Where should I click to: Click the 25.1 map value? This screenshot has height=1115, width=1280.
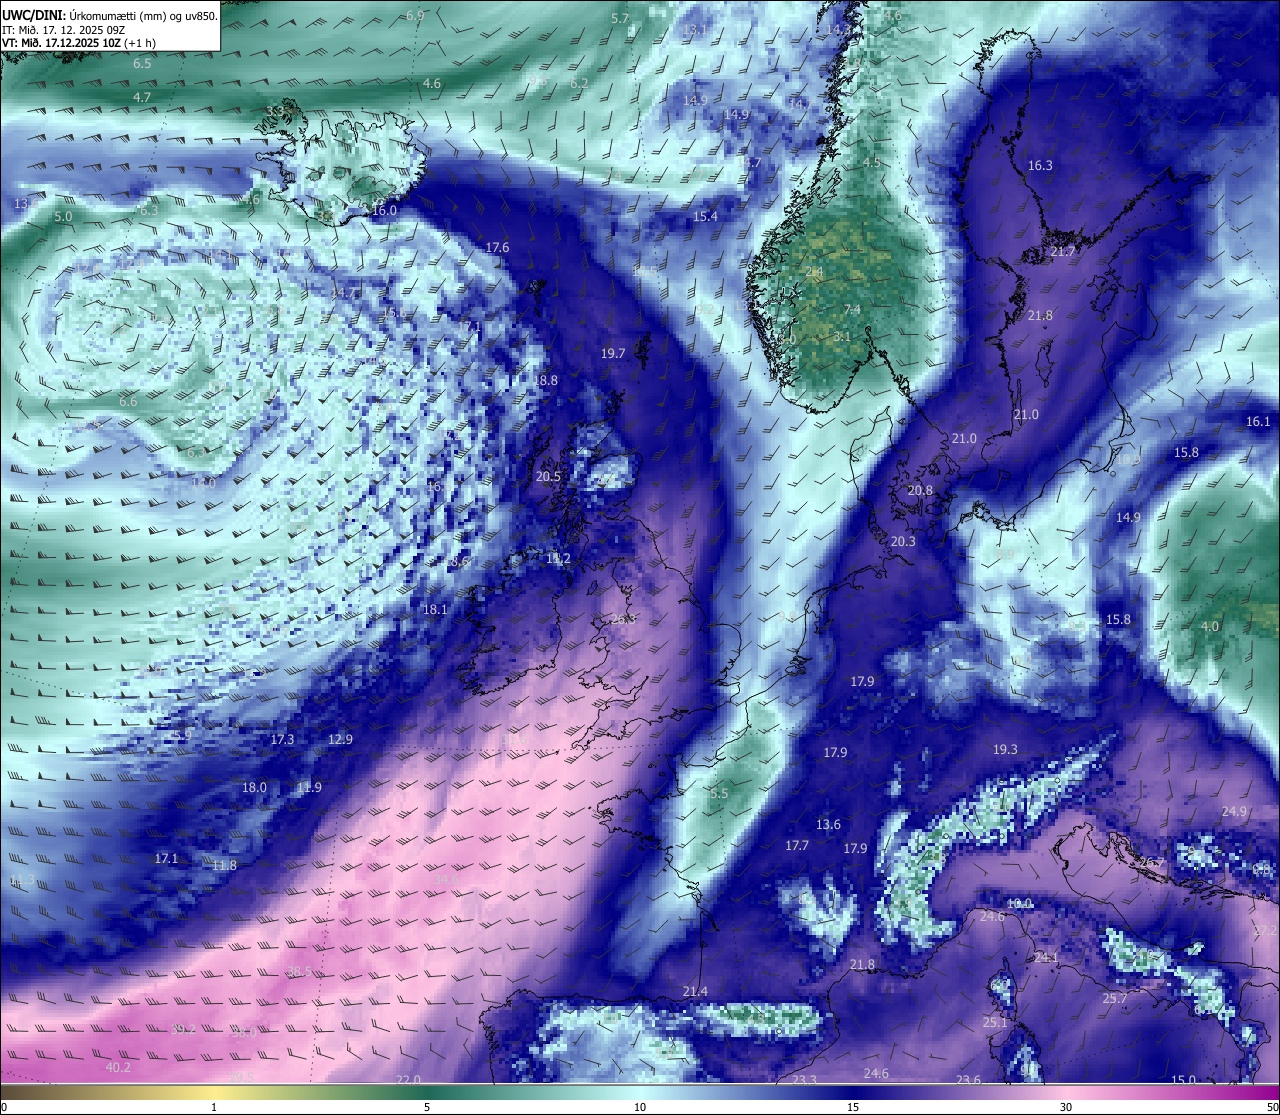tap(995, 1022)
